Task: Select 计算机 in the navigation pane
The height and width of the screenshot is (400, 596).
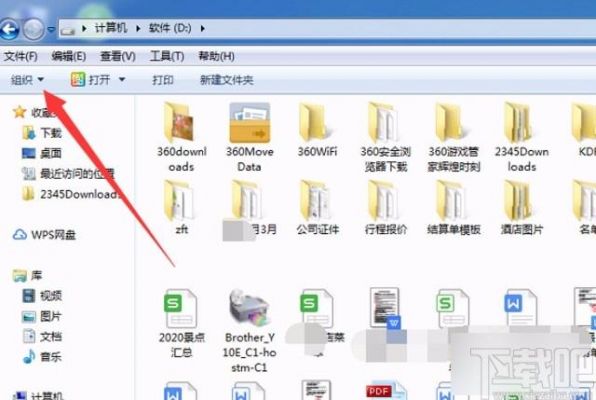Action: tap(38, 395)
